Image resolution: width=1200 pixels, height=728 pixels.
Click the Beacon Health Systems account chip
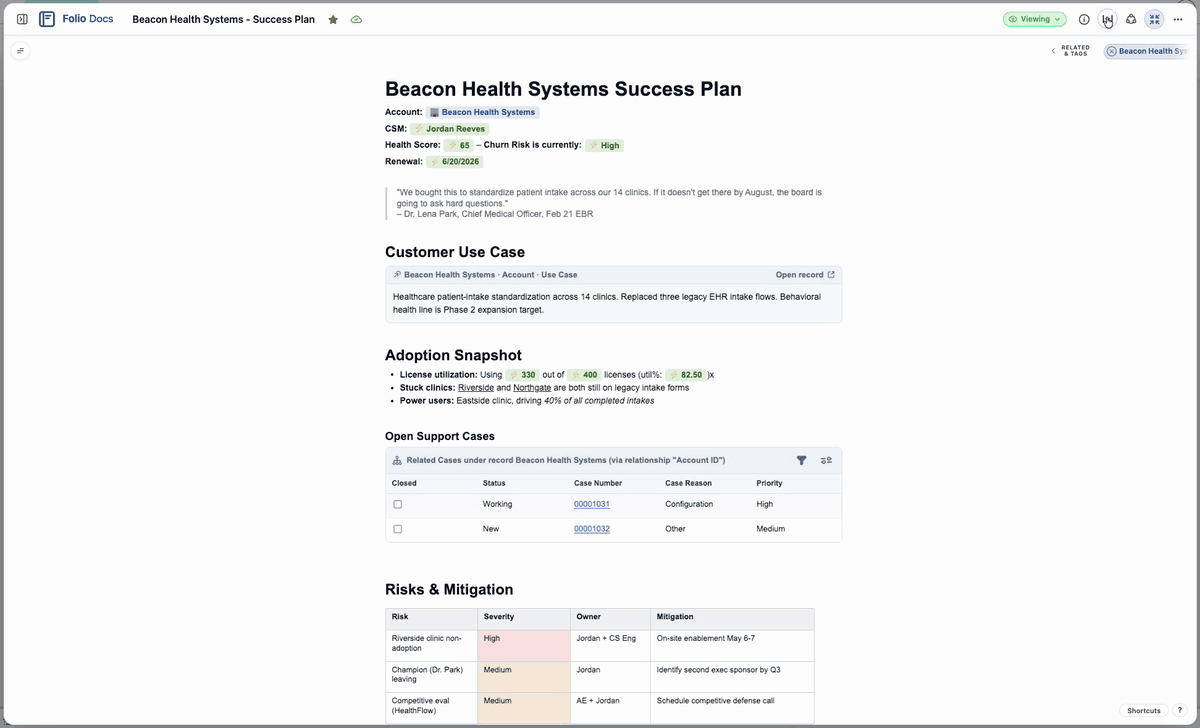click(483, 112)
